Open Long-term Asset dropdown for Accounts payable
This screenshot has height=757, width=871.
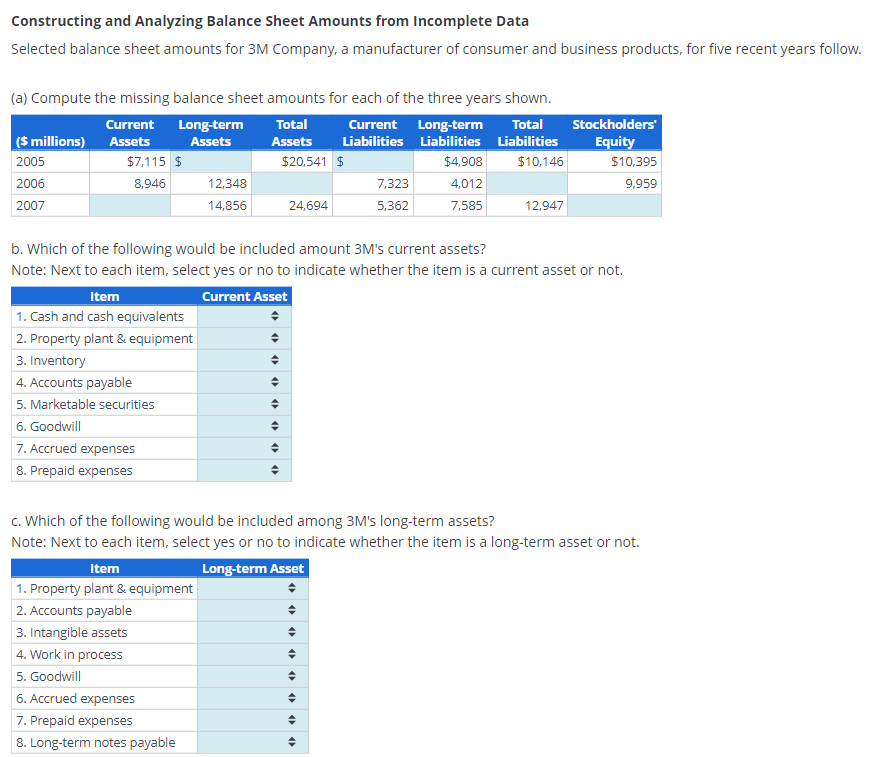pos(253,610)
